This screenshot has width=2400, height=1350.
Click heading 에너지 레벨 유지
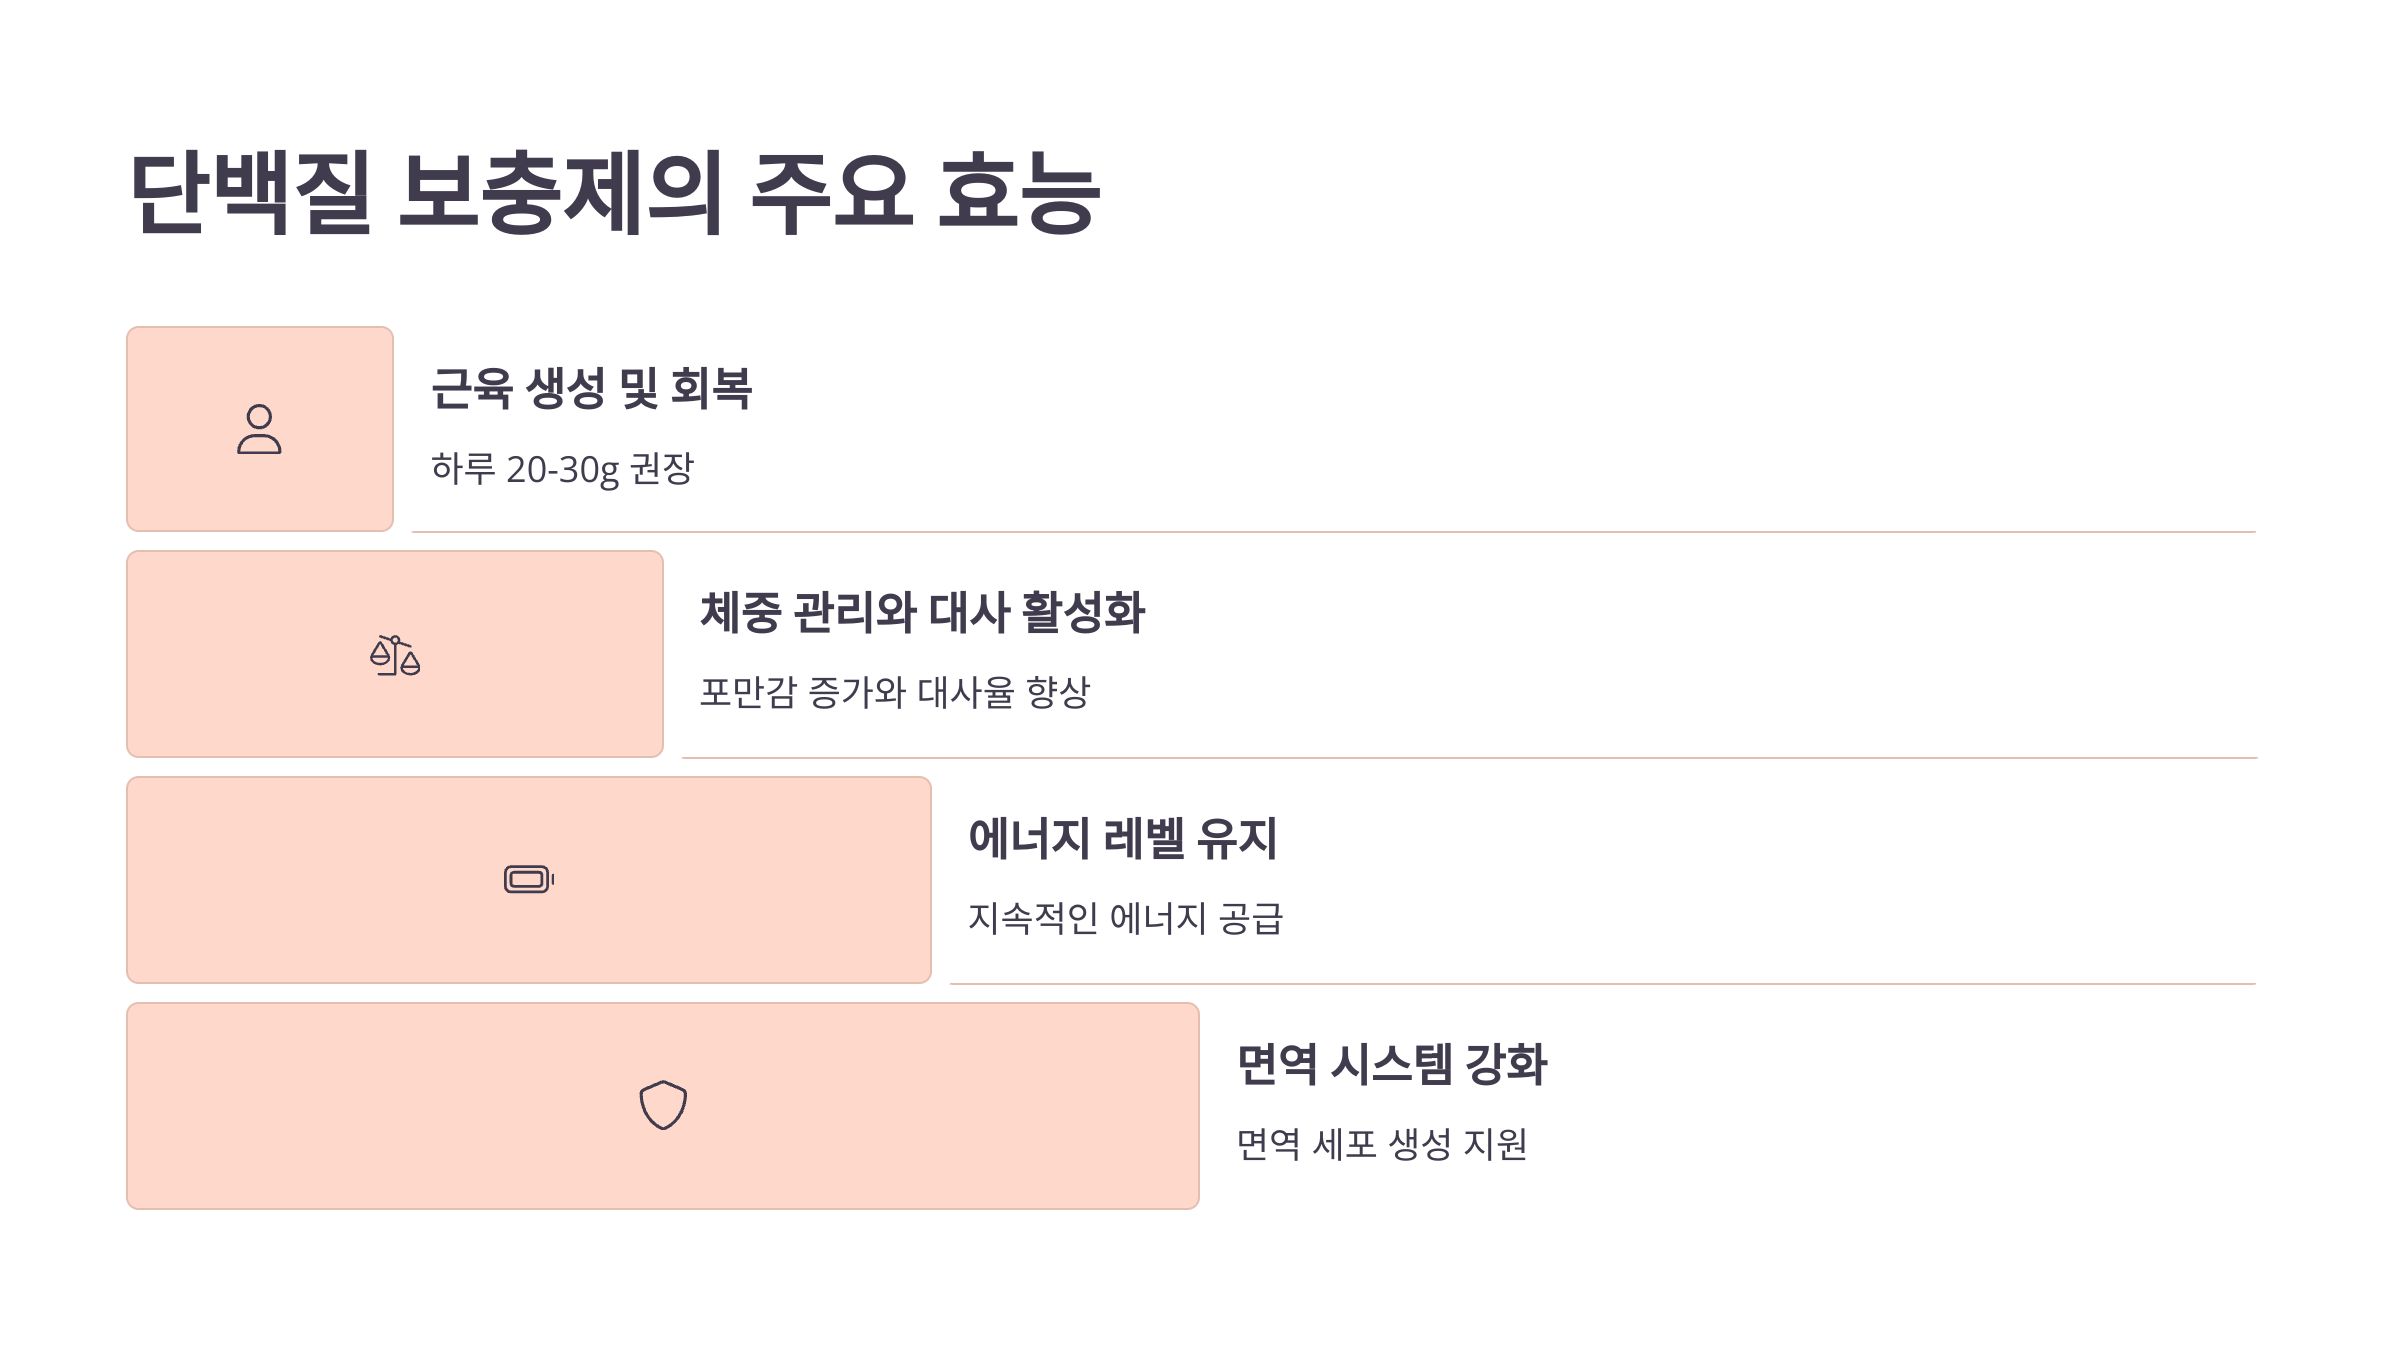pos(1122,838)
